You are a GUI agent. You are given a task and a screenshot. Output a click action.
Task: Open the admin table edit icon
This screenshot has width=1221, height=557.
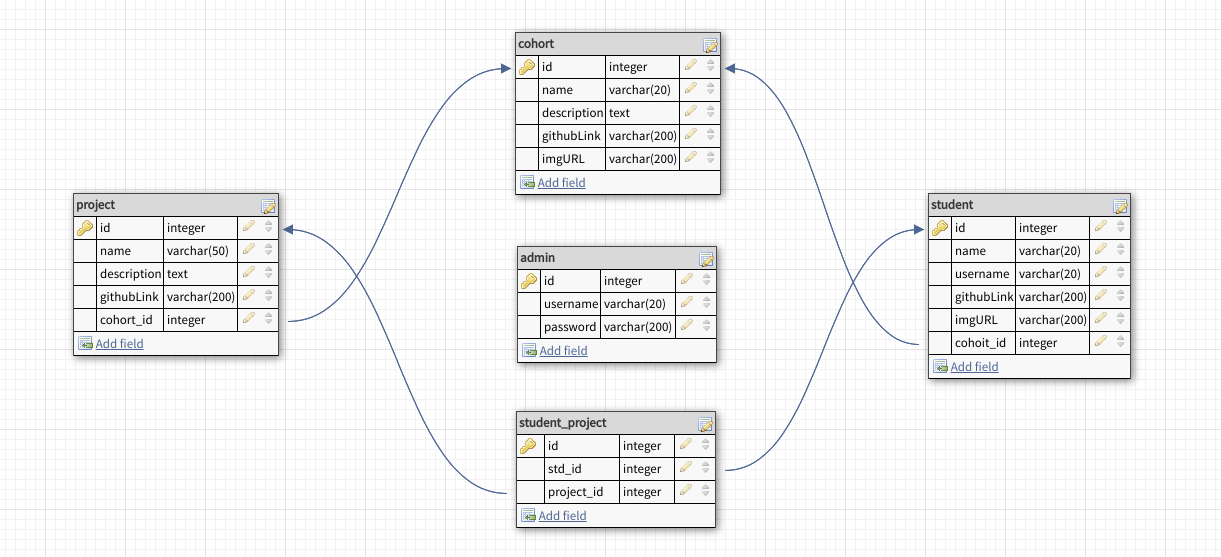coord(706,259)
